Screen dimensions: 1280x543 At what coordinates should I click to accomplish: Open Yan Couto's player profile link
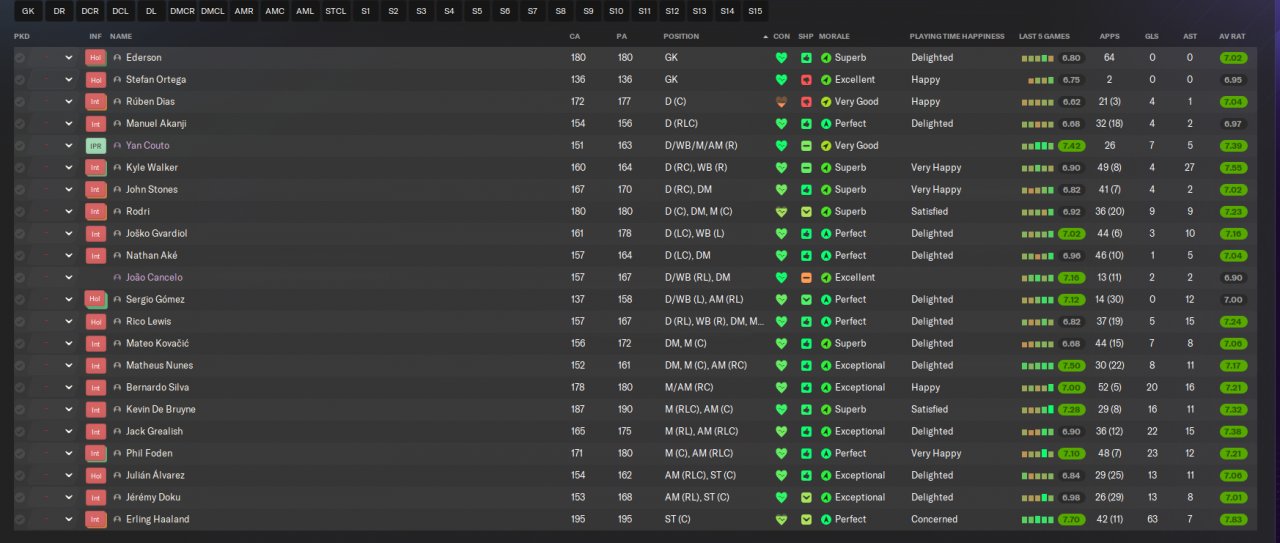coord(147,146)
